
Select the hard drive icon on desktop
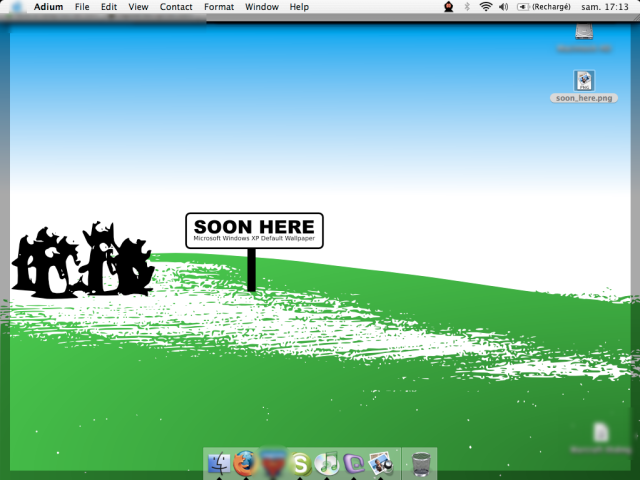tap(584, 31)
